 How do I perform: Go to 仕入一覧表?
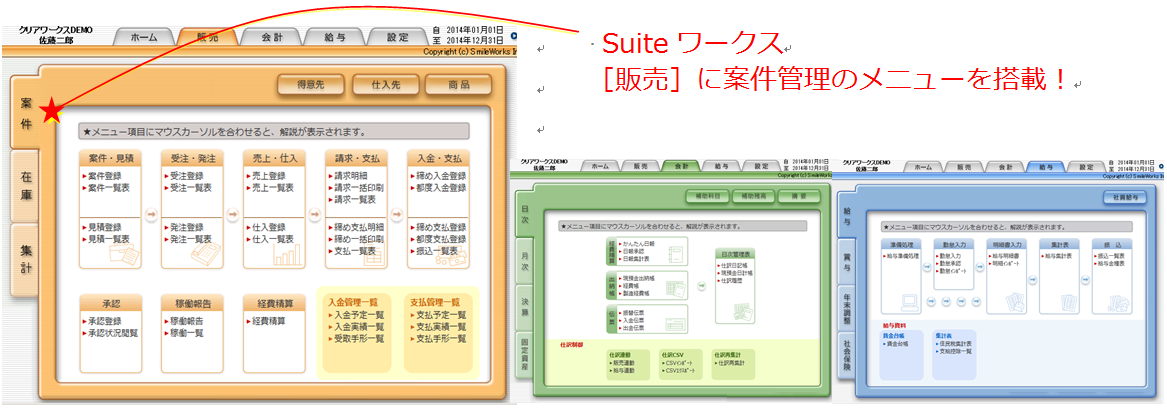[x=271, y=239]
